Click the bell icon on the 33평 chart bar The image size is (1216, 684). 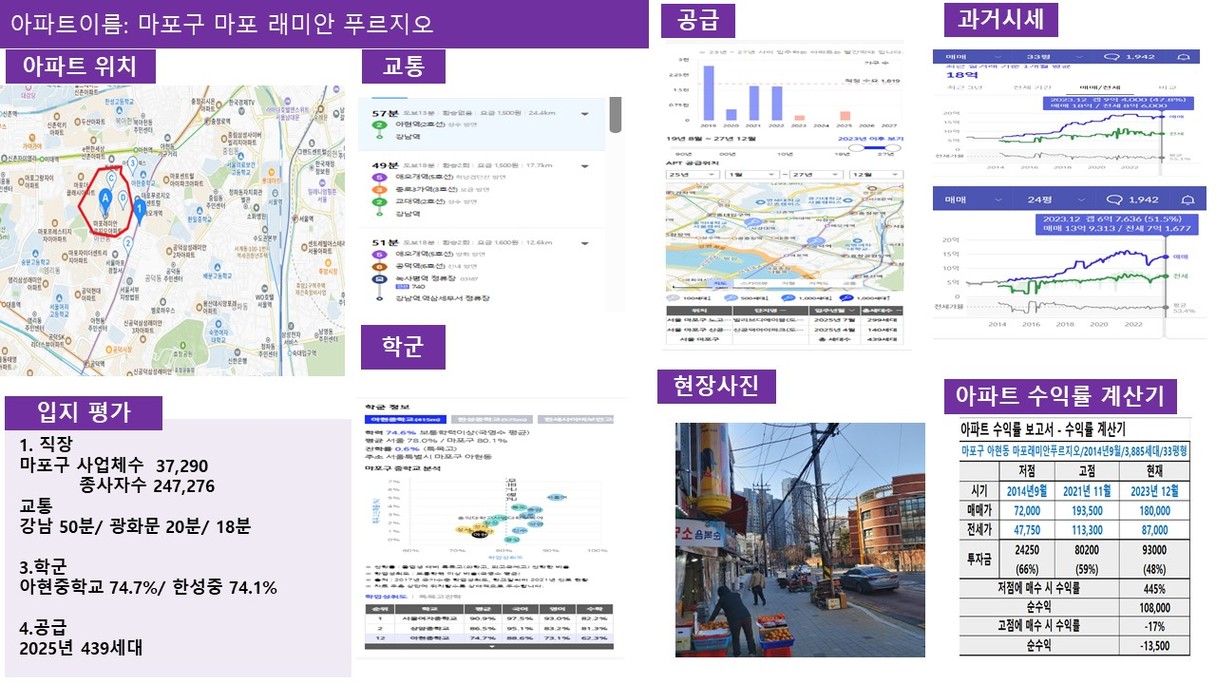(1186, 58)
